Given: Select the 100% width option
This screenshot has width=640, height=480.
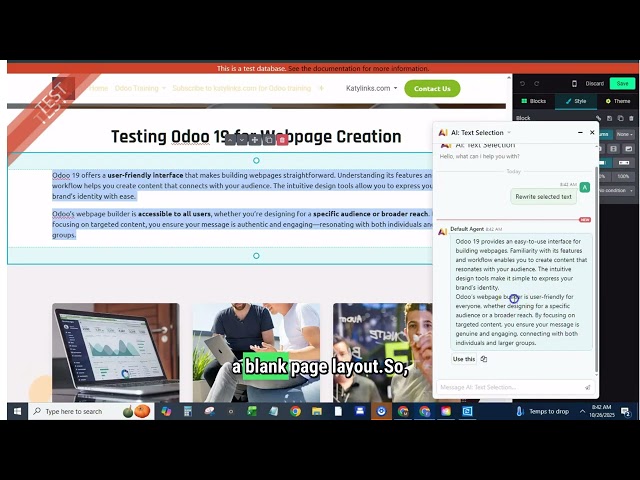Looking at the screenshot, I should point(623,176).
